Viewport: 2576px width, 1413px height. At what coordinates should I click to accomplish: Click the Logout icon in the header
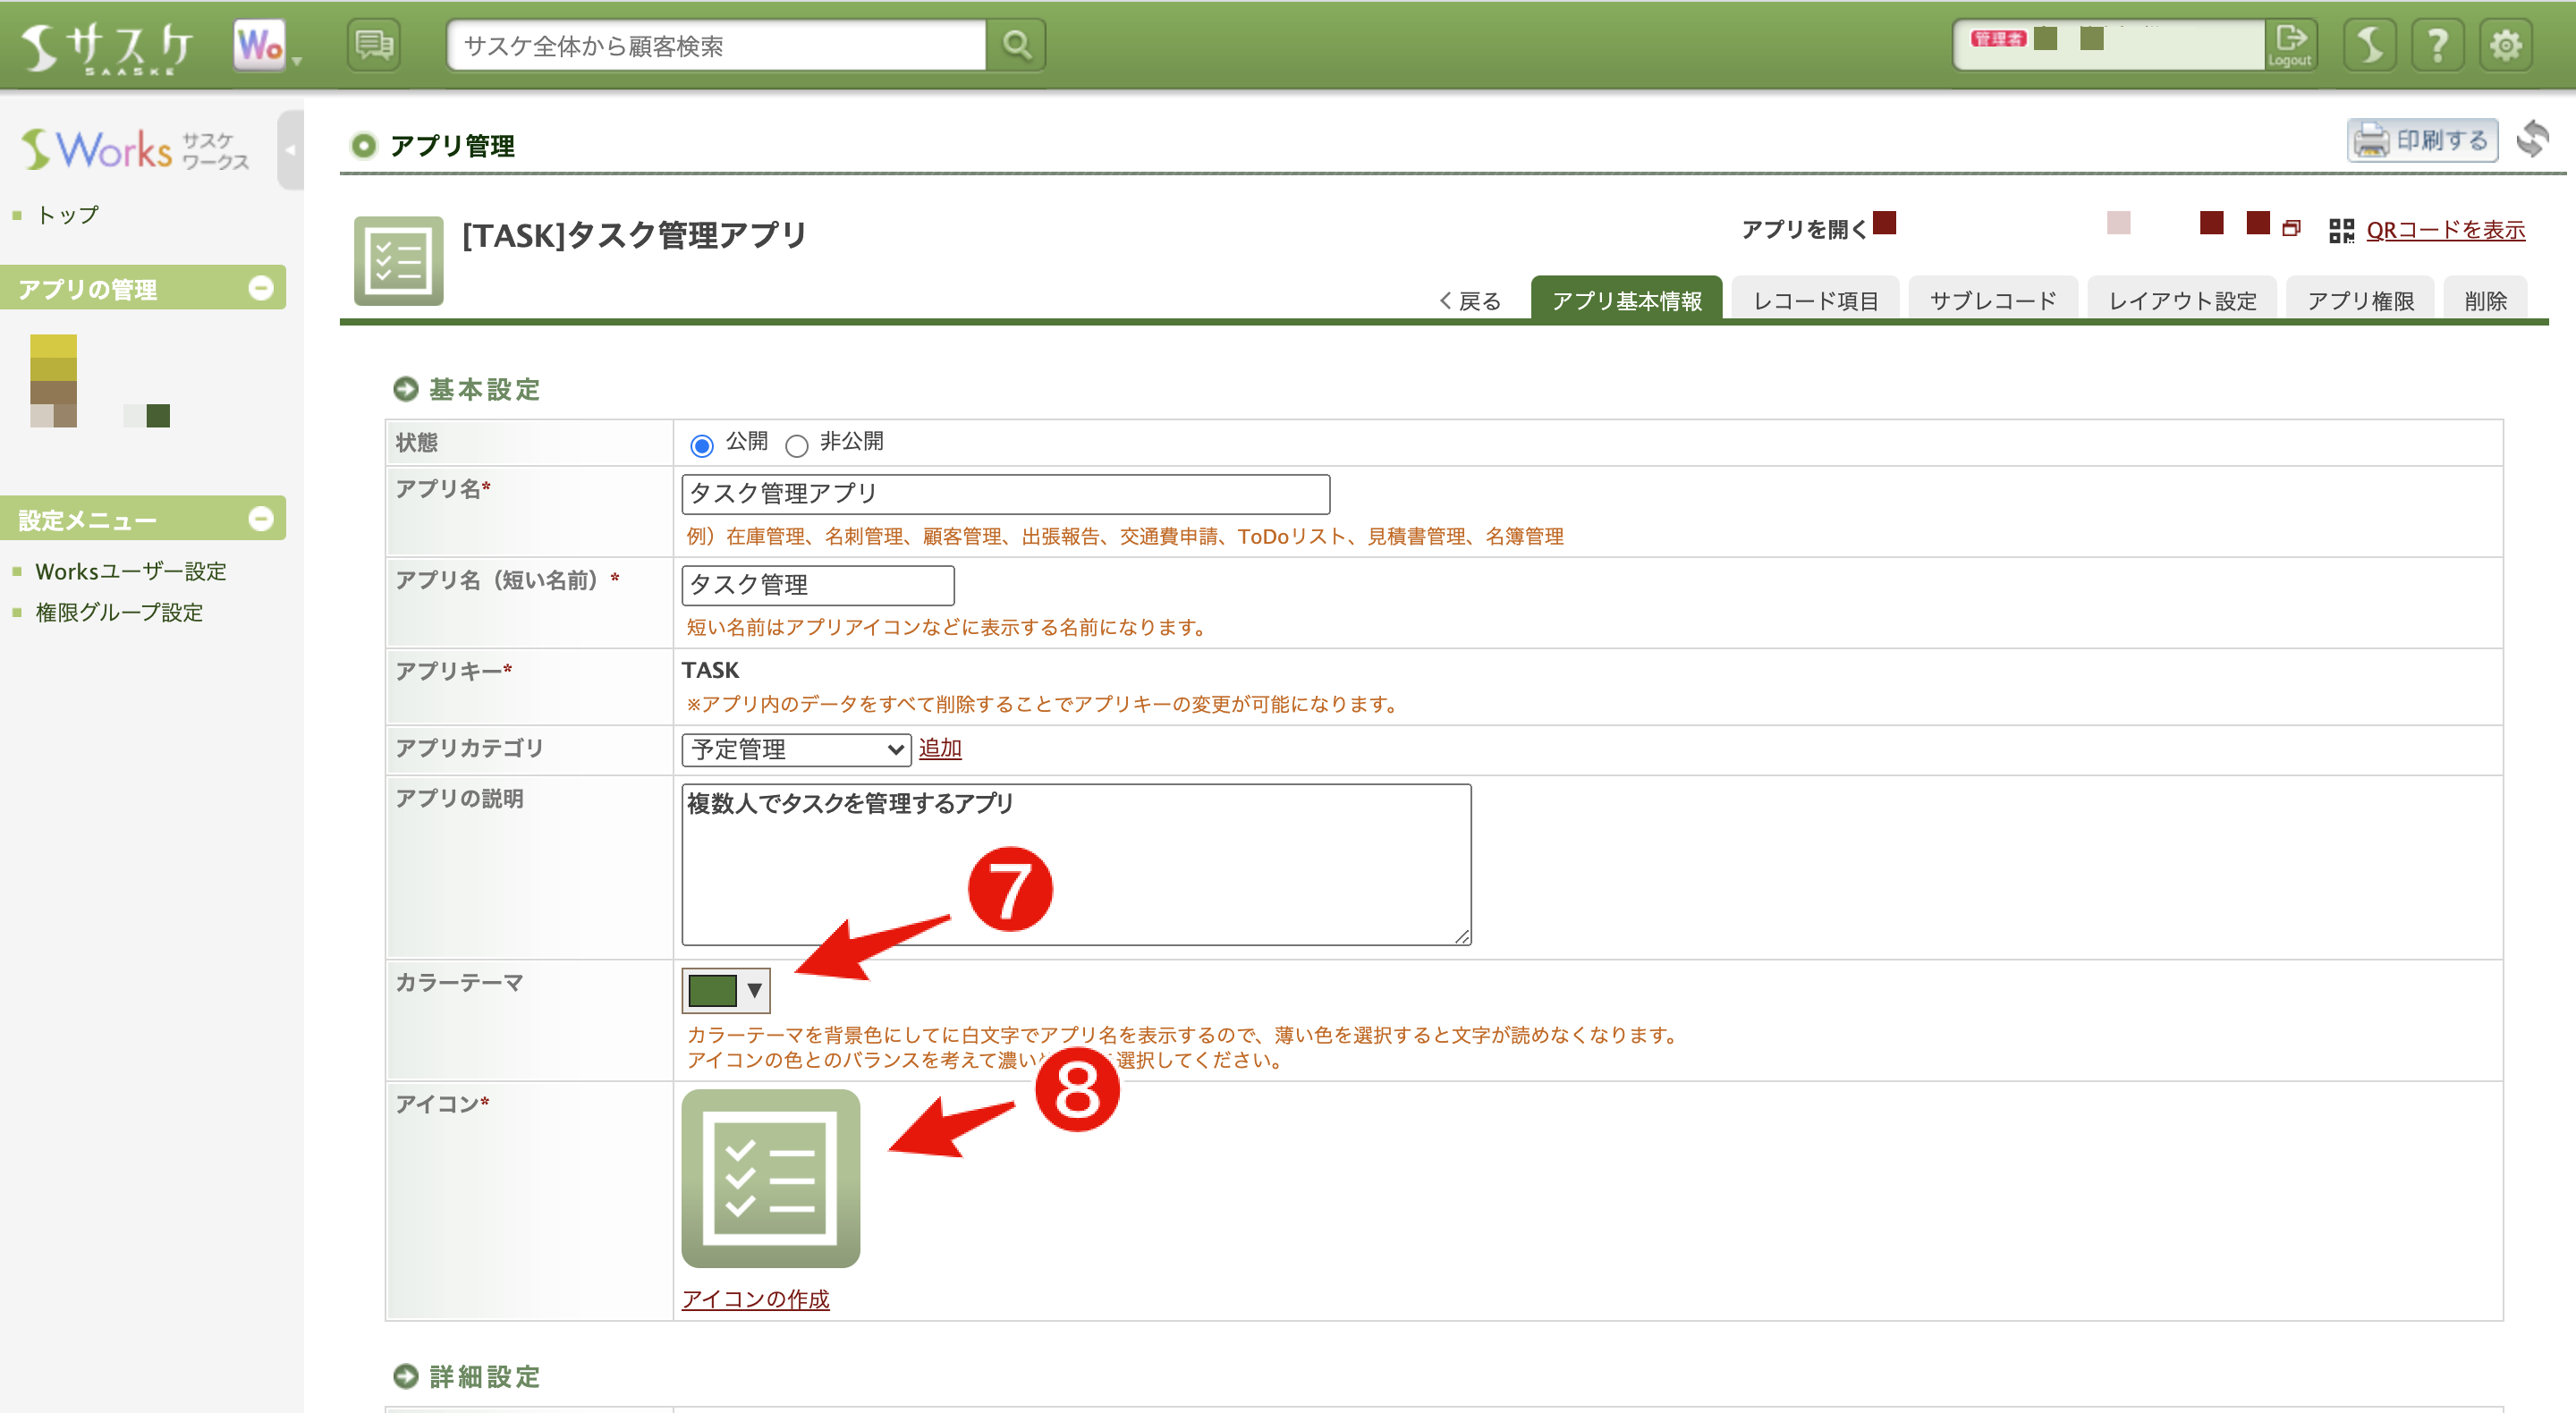point(2290,44)
